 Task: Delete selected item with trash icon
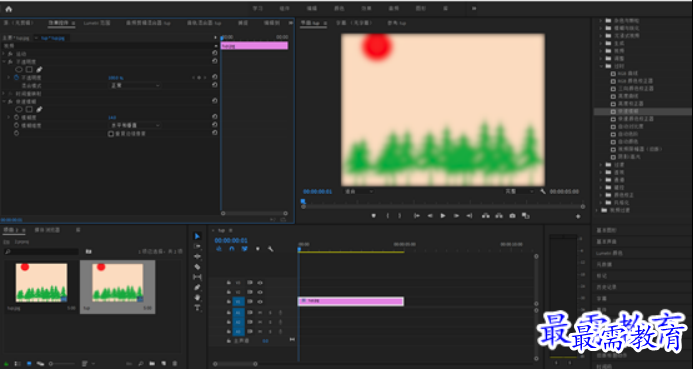pos(175,364)
